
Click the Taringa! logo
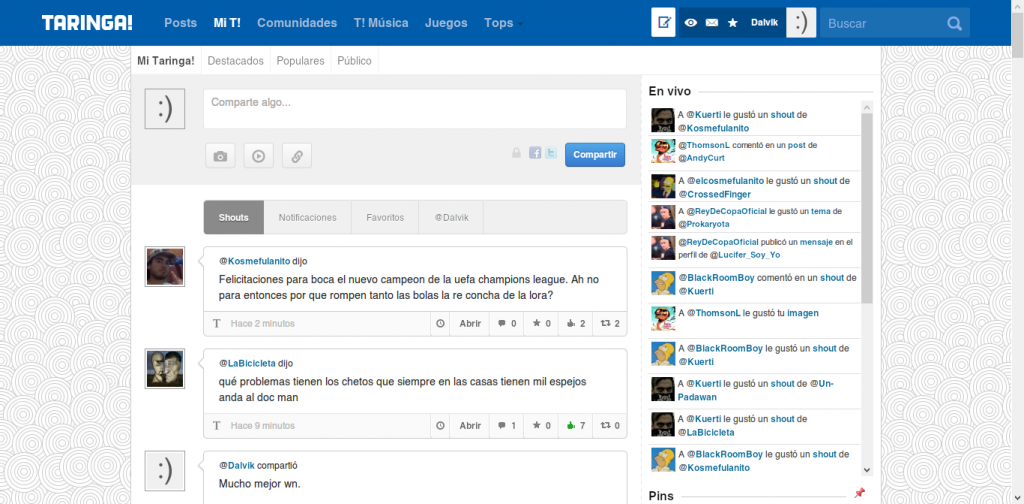click(x=87, y=23)
